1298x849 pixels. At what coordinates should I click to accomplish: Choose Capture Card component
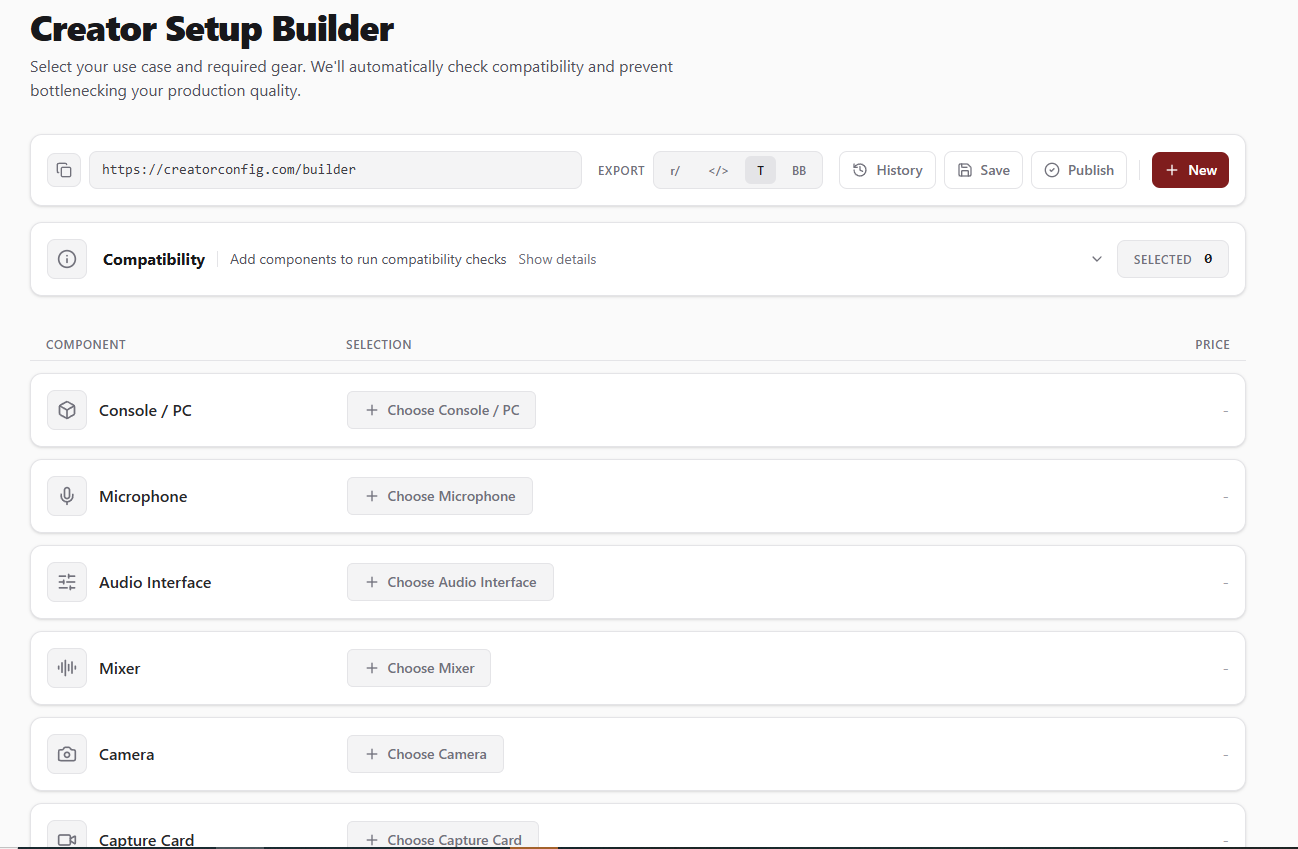point(443,838)
